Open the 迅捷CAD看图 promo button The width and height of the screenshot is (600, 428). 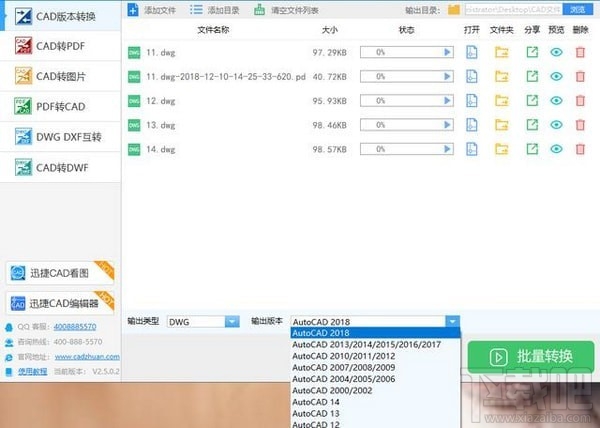[60, 273]
